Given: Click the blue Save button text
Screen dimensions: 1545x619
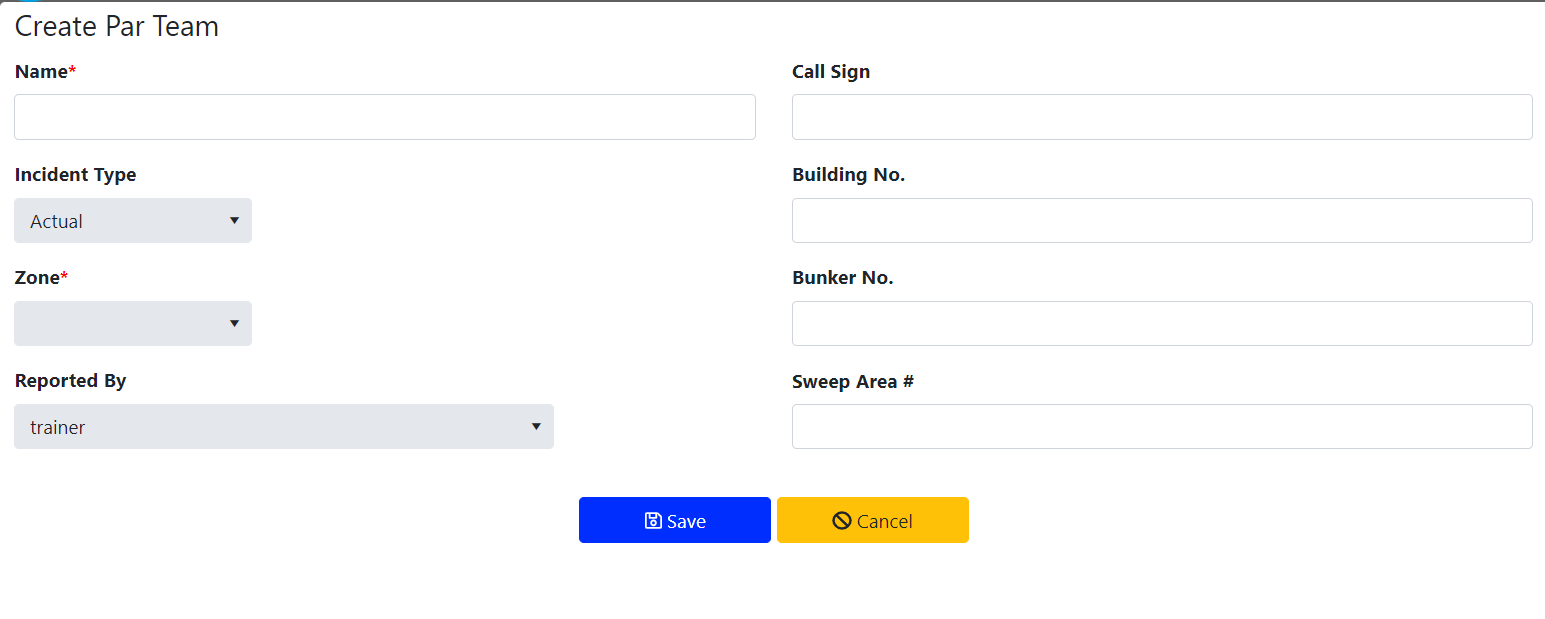Looking at the screenshot, I should click(686, 521).
